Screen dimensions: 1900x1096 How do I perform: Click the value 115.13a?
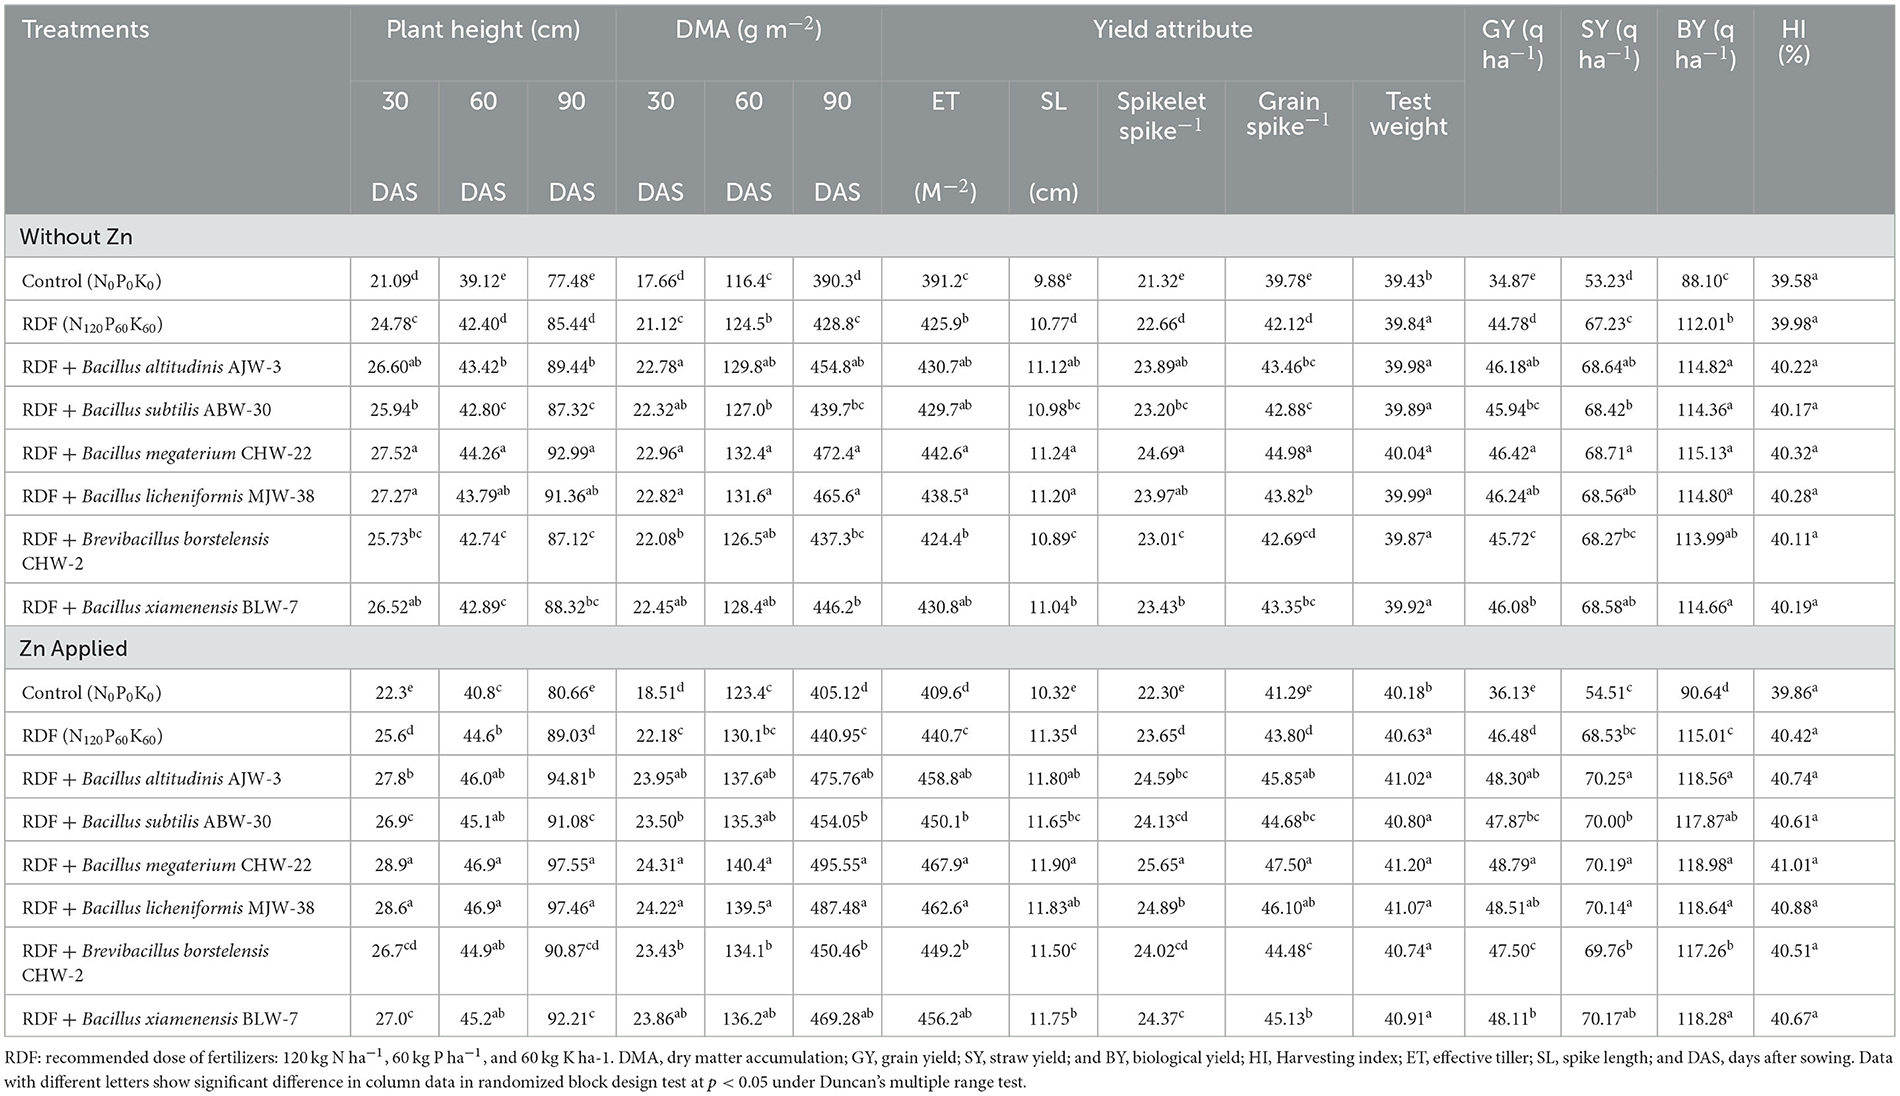[x=1705, y=452]
